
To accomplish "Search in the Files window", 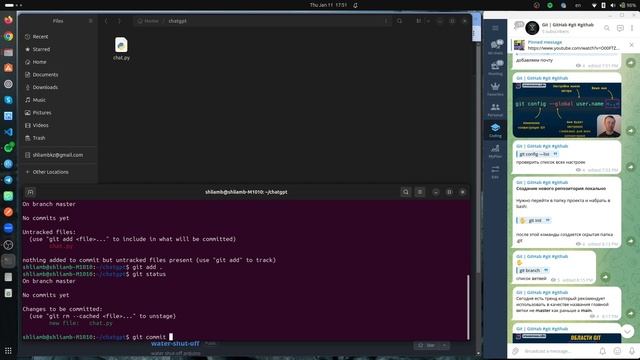I will [x=400, y=21].
